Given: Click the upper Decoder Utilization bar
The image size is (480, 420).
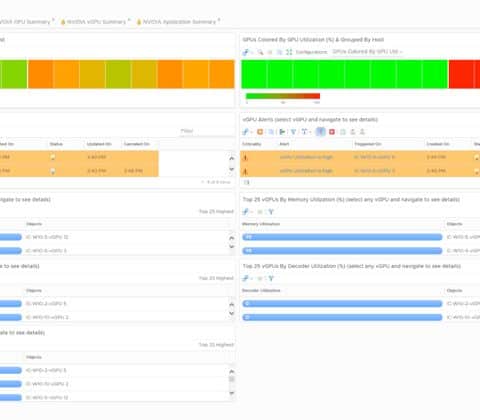Looking at the screenshot, I should tap(342, 304).
